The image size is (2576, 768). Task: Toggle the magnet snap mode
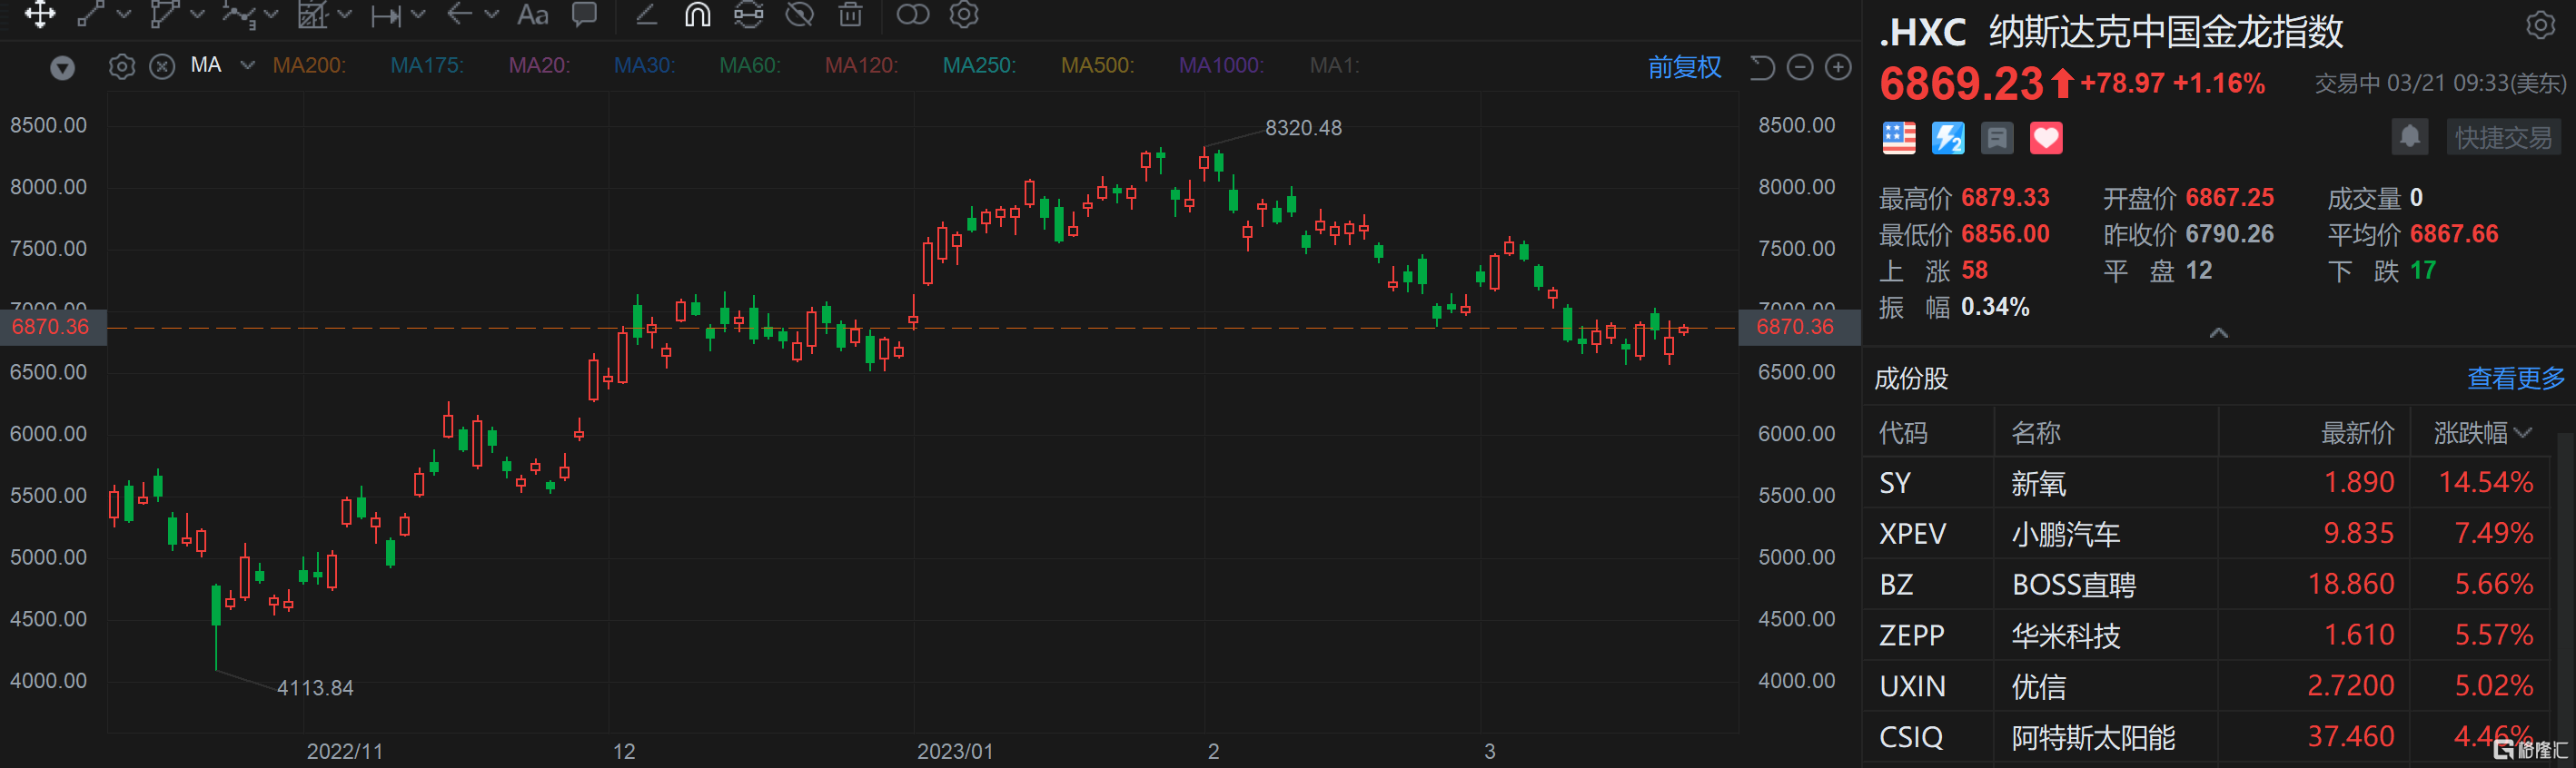tap(697, 14)
